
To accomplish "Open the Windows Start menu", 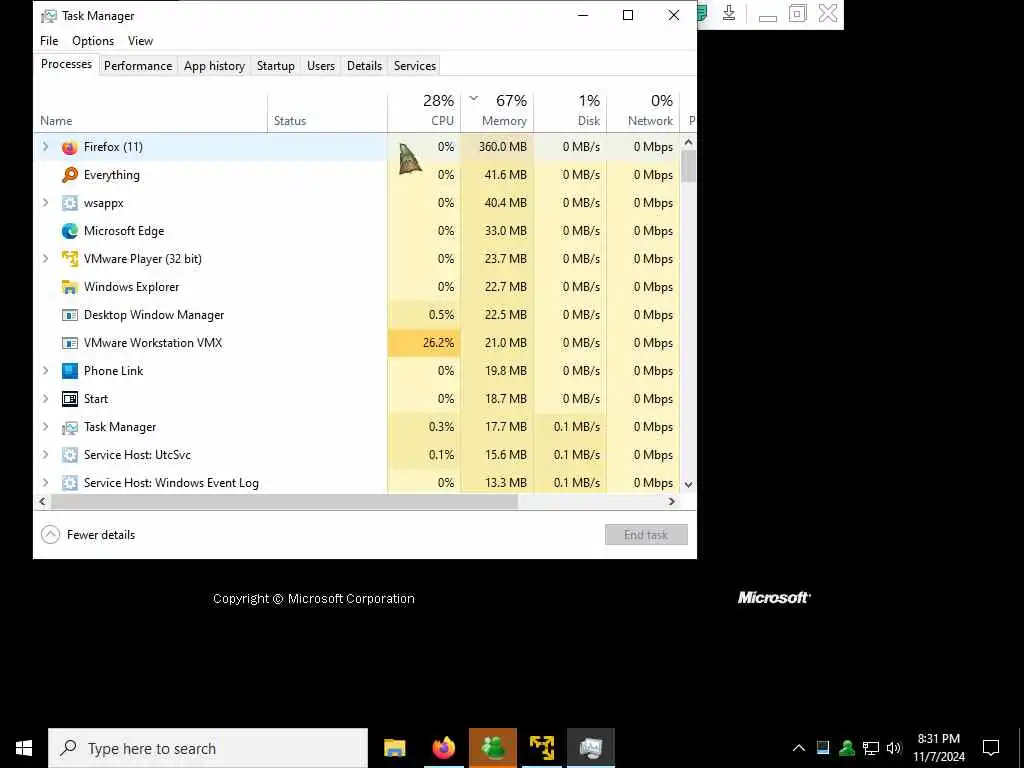I will coord(24,748).
